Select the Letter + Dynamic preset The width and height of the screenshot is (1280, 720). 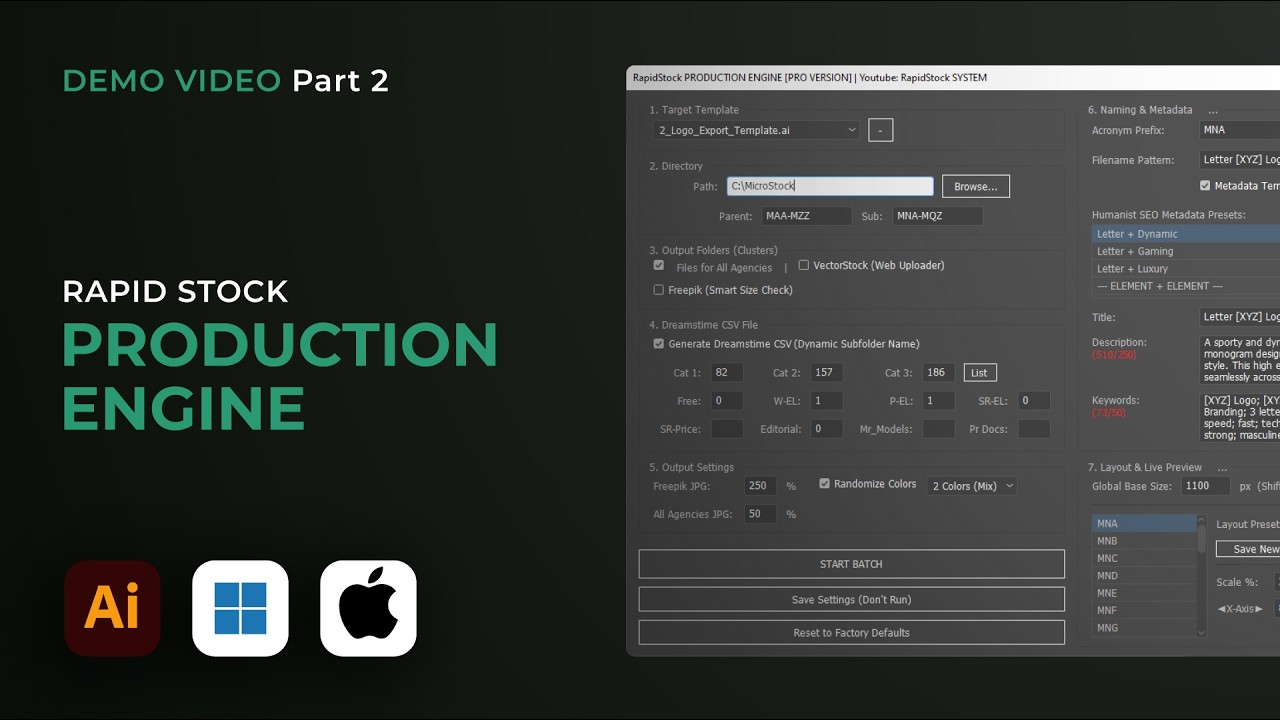coord(1185,234)
